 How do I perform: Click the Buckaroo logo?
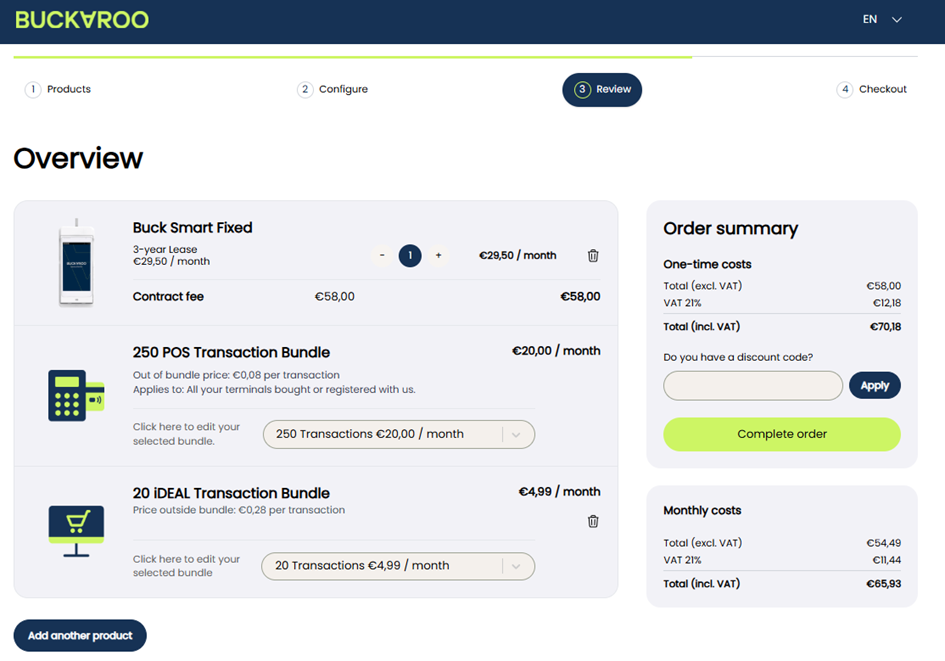pyautogui.click(x=81, y=20)
